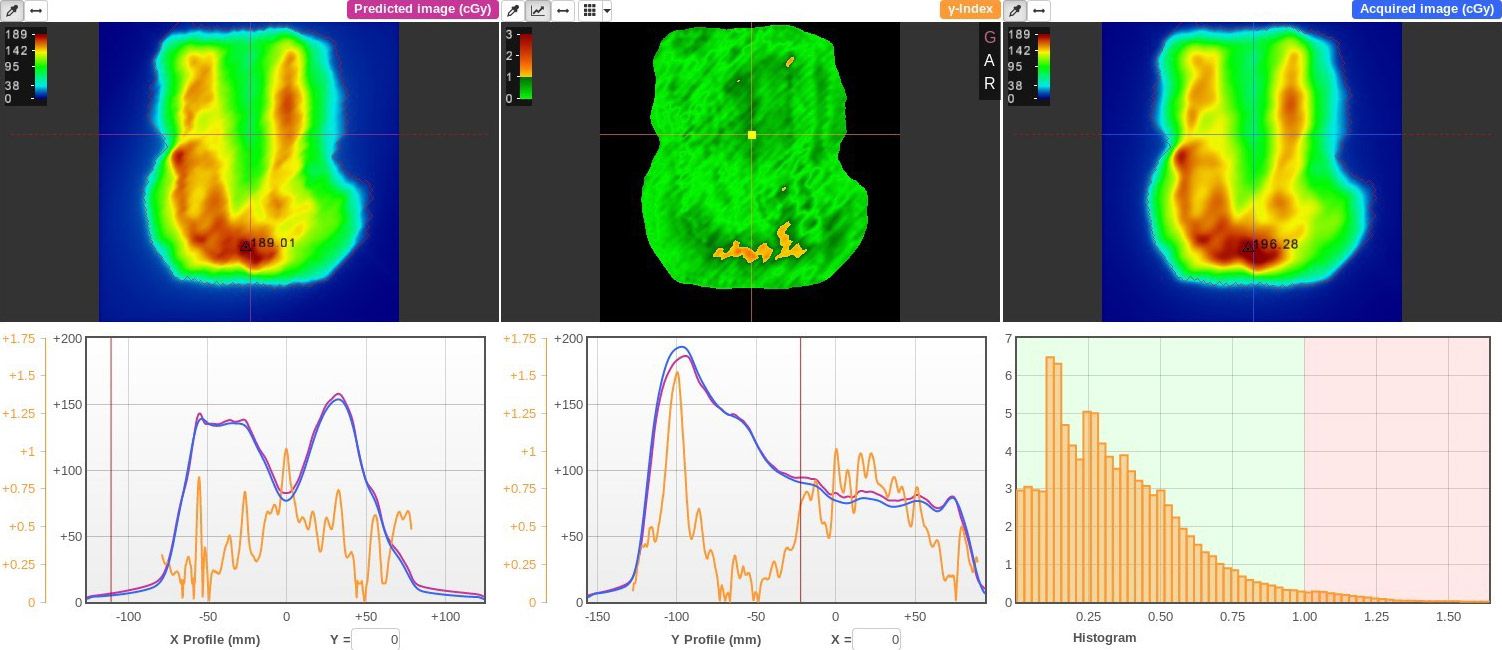Click the Predicted image (cGy) label
Viewport: 1502px width, 650px height.
tap(422, 9)
